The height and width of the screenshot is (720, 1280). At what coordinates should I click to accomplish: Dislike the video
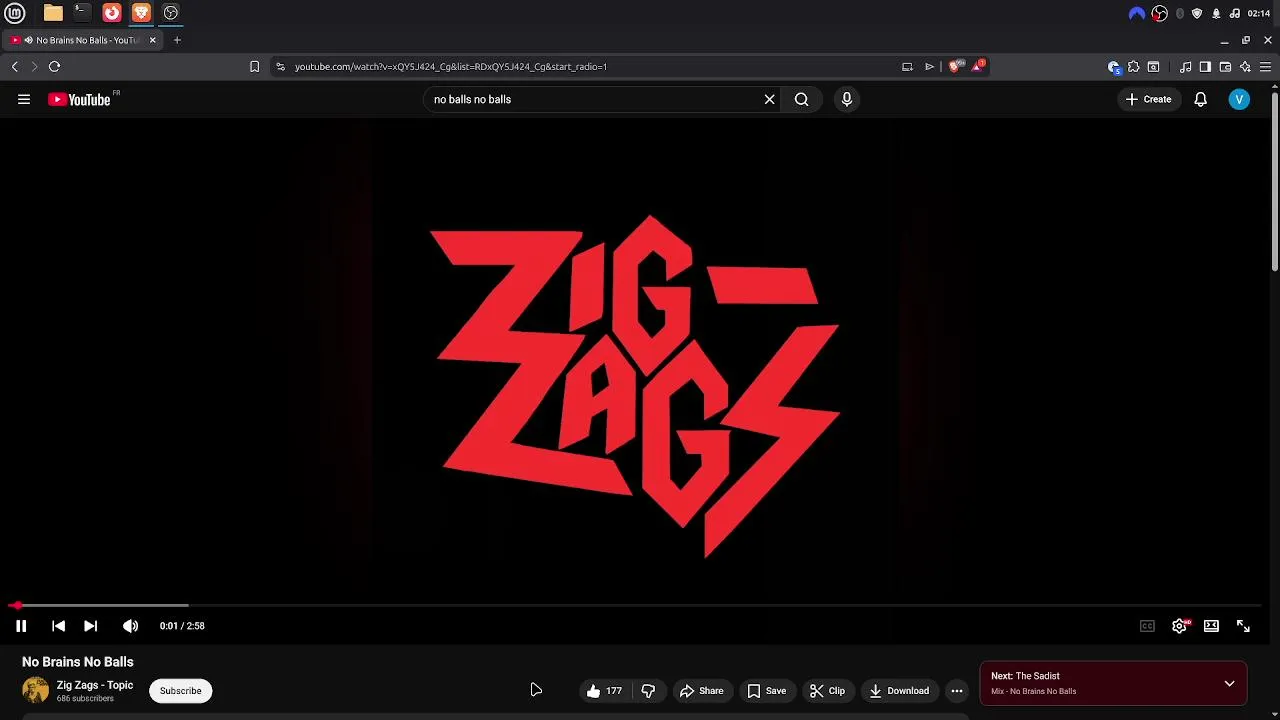click(648, 691)
